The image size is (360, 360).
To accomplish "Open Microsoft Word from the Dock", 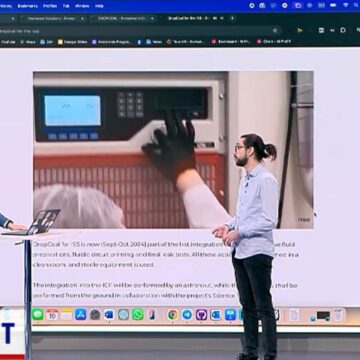I will tap(109, 314).
